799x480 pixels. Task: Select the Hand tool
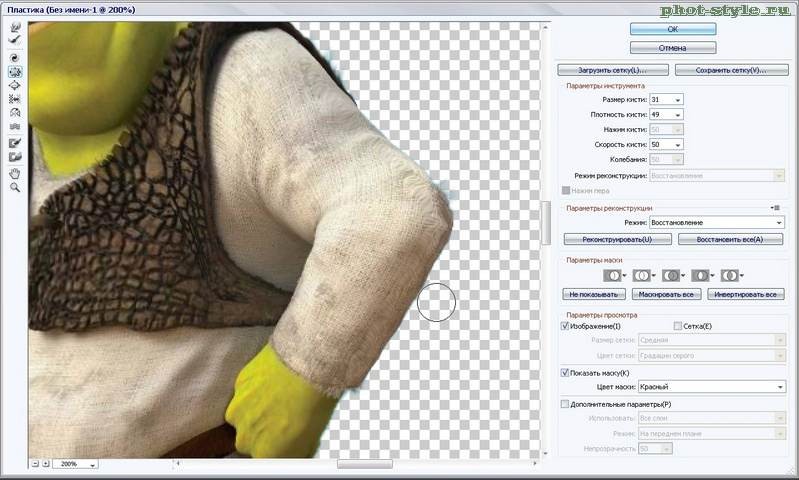coord(15,174)
